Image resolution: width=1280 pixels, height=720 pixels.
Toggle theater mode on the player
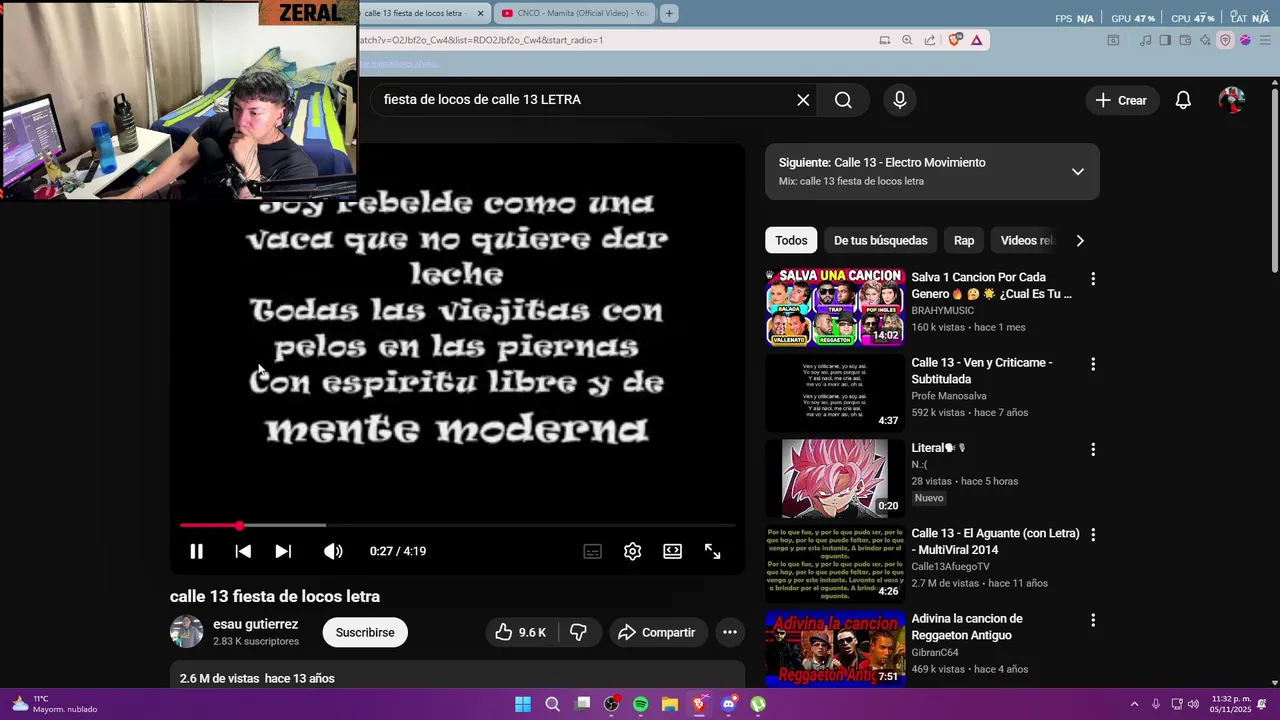[x=672, y=551]
